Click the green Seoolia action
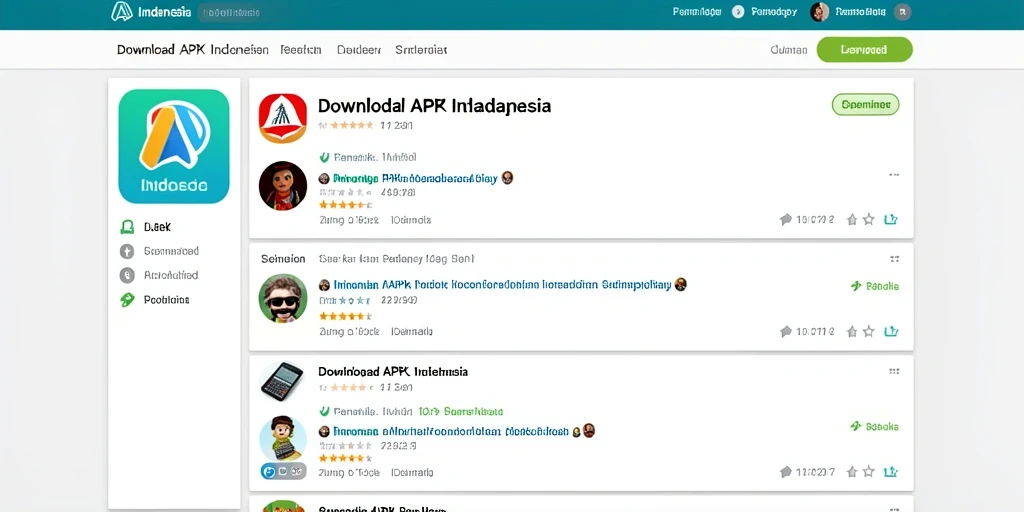The image size is (1024, 512). click(875, 426)
